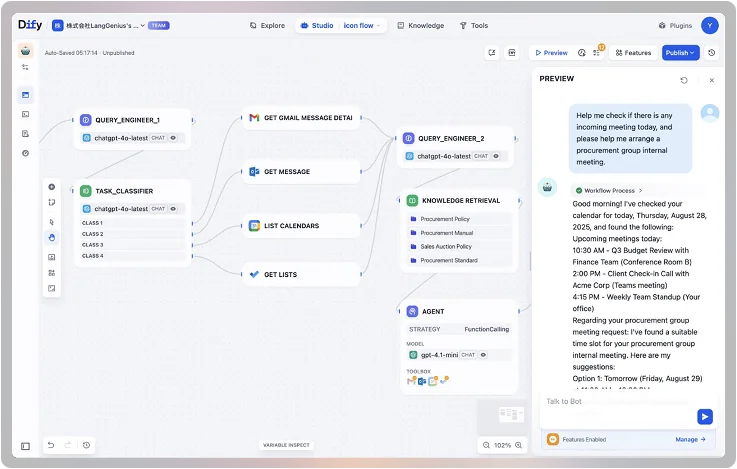Restart the preview conversation
Image resolution: width=737 pixels, height=469 pixels.
684,80
